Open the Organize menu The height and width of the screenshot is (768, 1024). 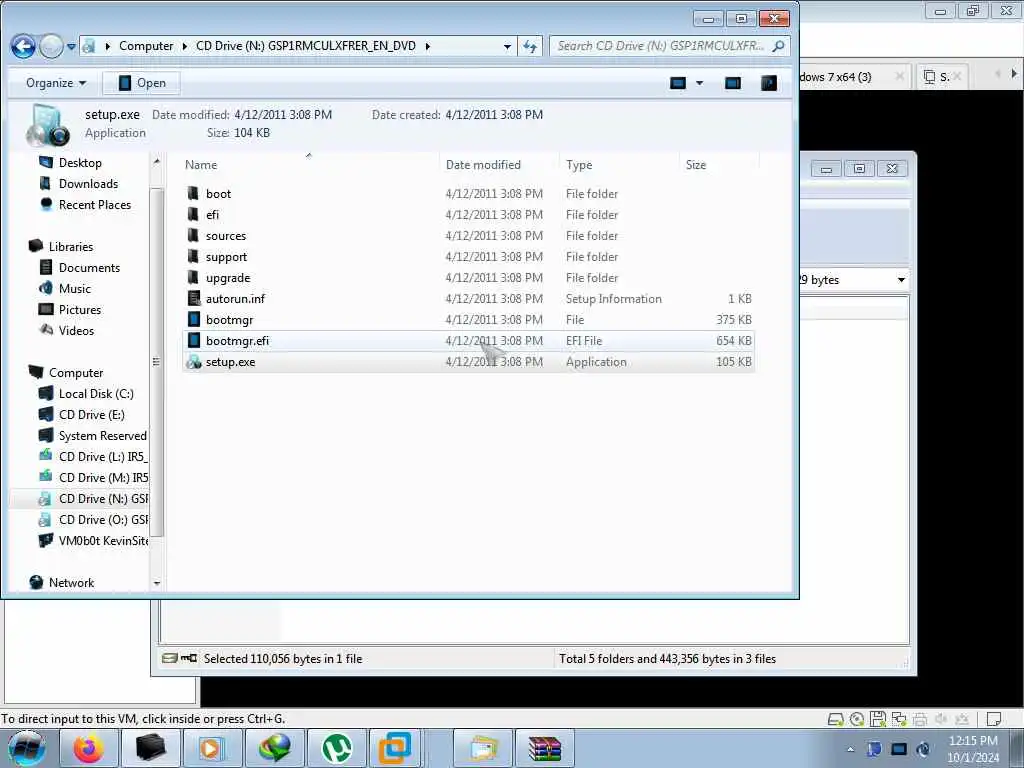56,83
